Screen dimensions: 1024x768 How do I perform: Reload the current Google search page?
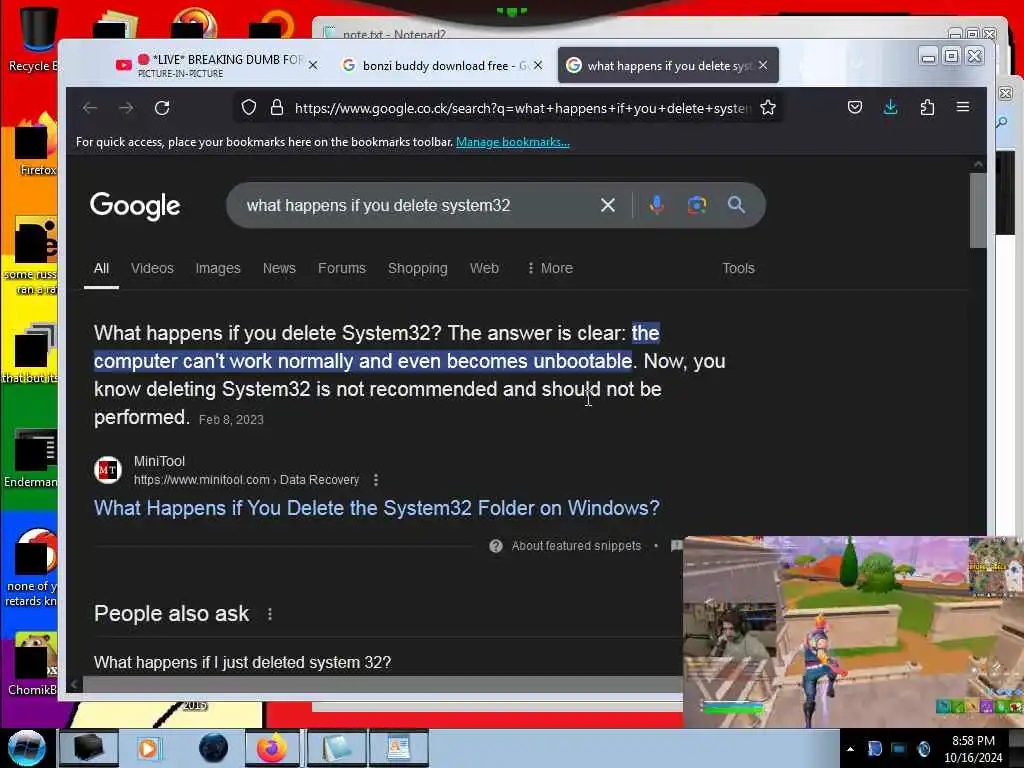coord(162,108)
